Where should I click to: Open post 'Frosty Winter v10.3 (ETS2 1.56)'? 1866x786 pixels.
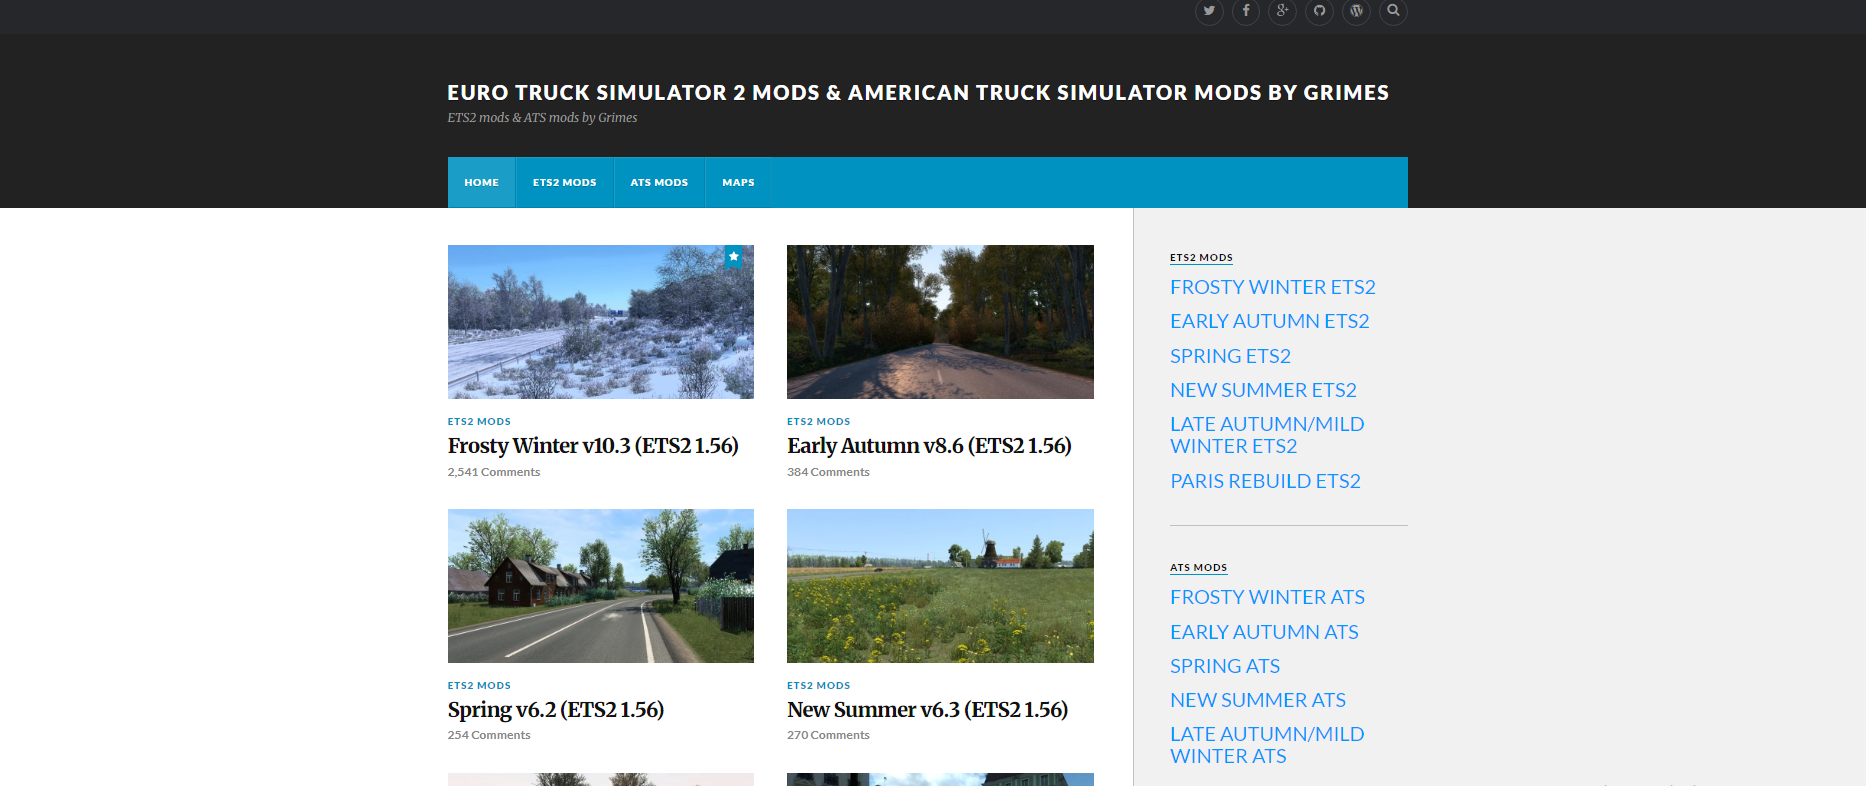[593, 446]
